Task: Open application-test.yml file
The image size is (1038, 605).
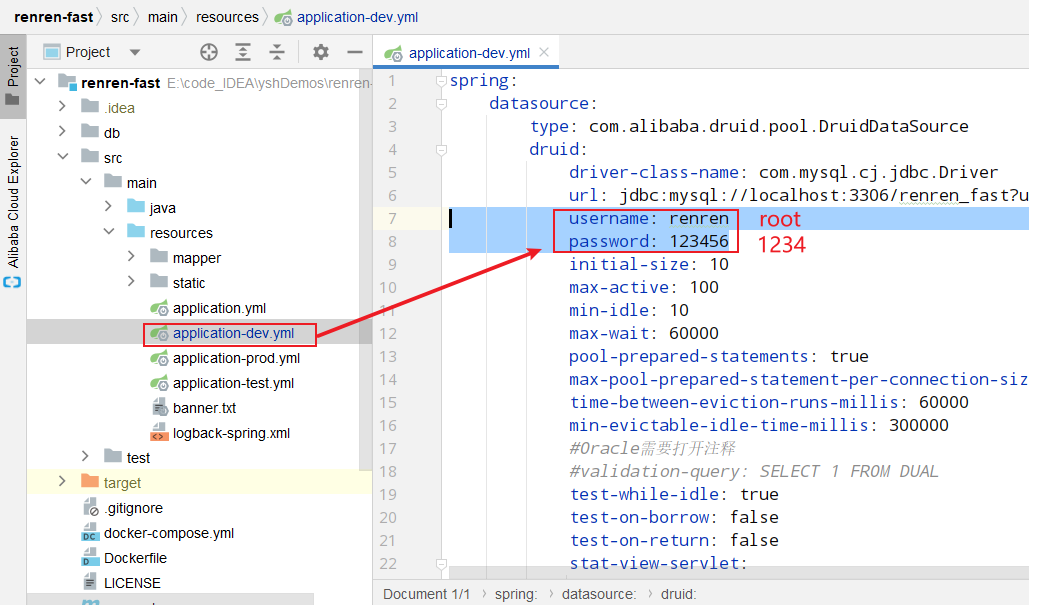Action: click(x=233, y=383)
